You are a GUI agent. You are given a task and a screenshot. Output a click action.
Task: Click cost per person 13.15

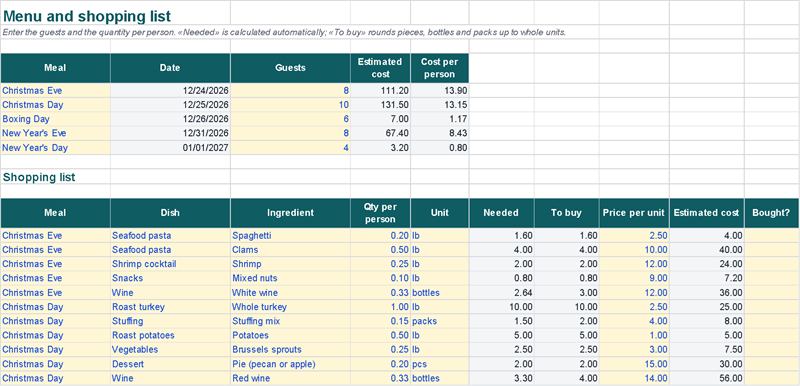439,105
